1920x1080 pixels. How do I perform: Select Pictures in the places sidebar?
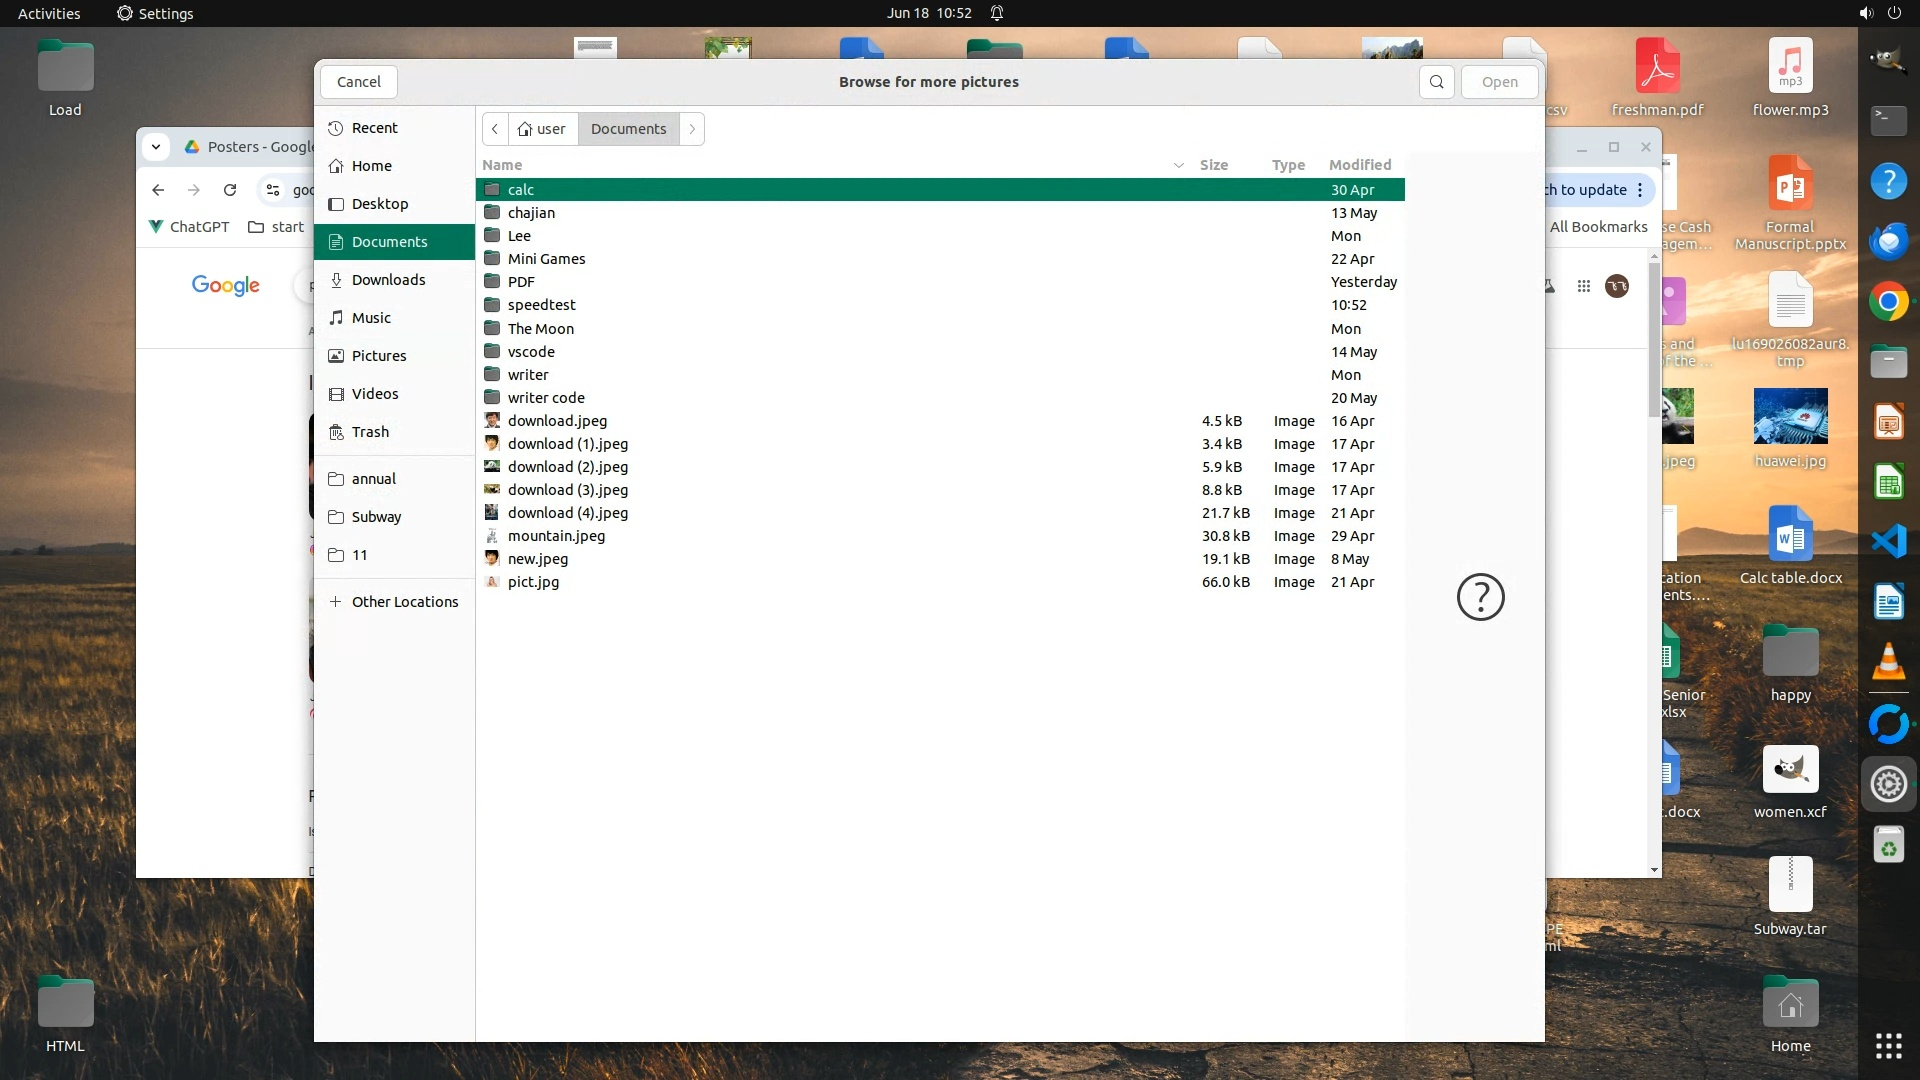click(x=379, y=356)
